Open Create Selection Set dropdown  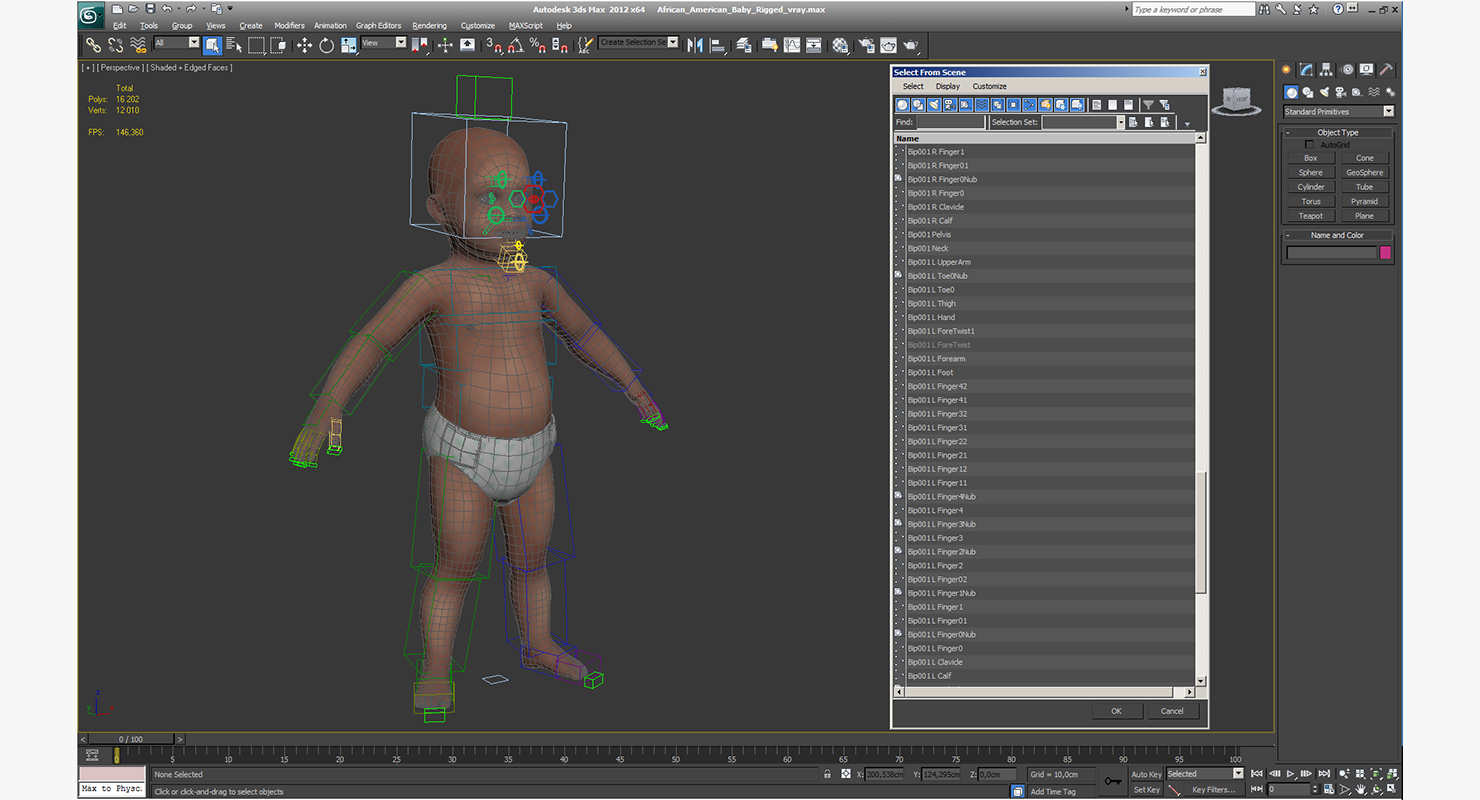point(638,43)
